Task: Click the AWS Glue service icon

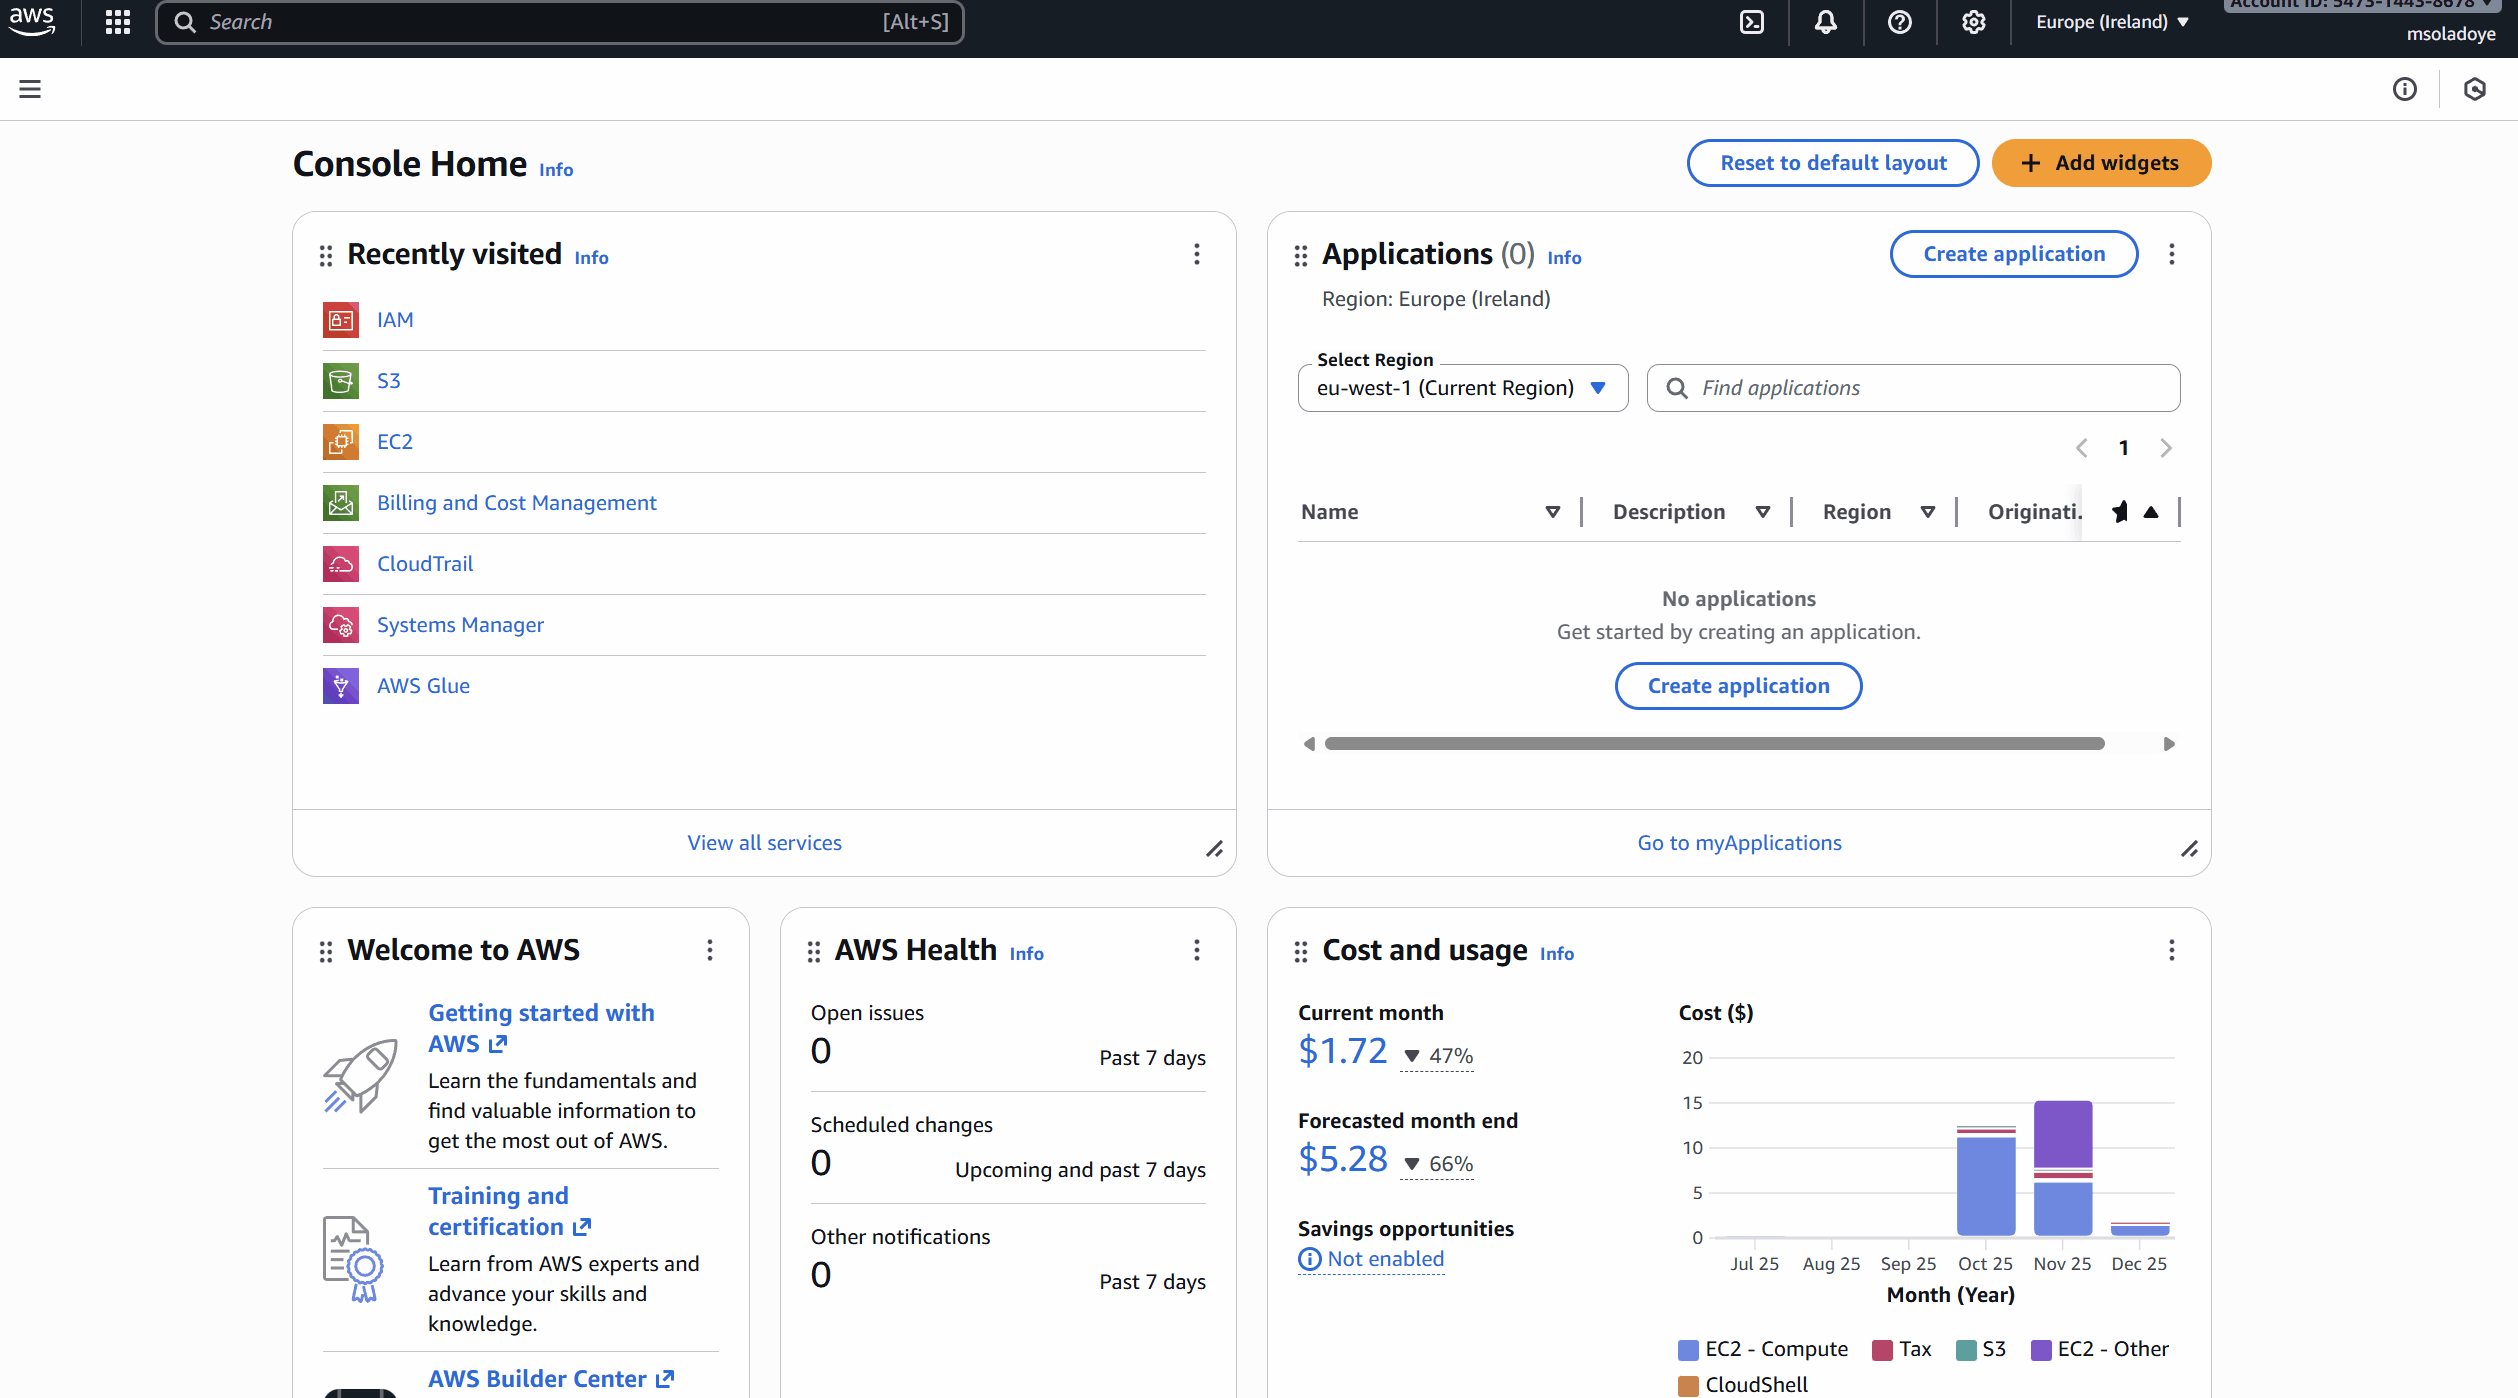Action: (x=340, y=685)
